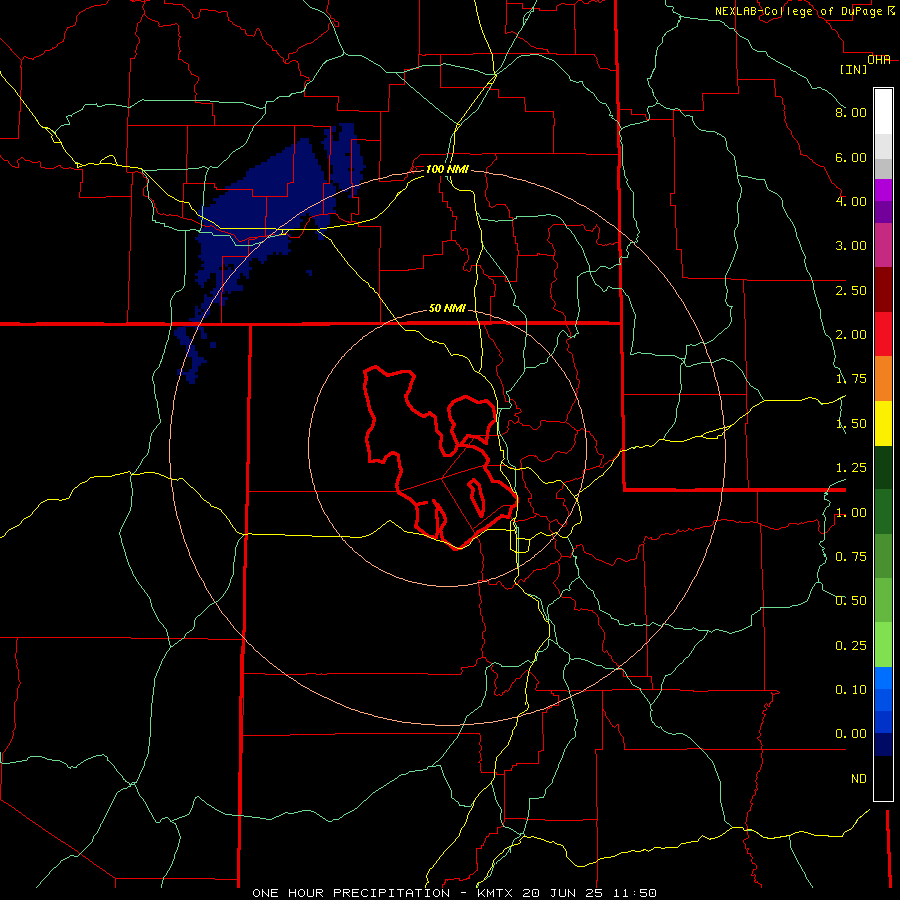Click the 8.00 legend value

851,112
